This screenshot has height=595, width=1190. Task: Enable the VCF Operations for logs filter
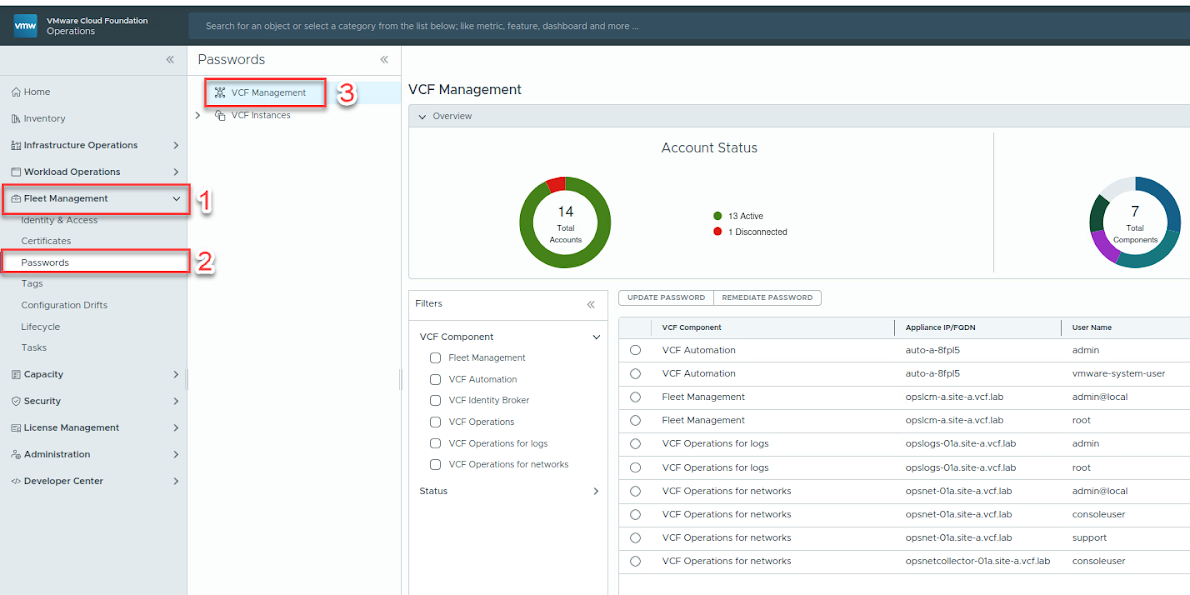pyautogui.click(x=435, y=443)
